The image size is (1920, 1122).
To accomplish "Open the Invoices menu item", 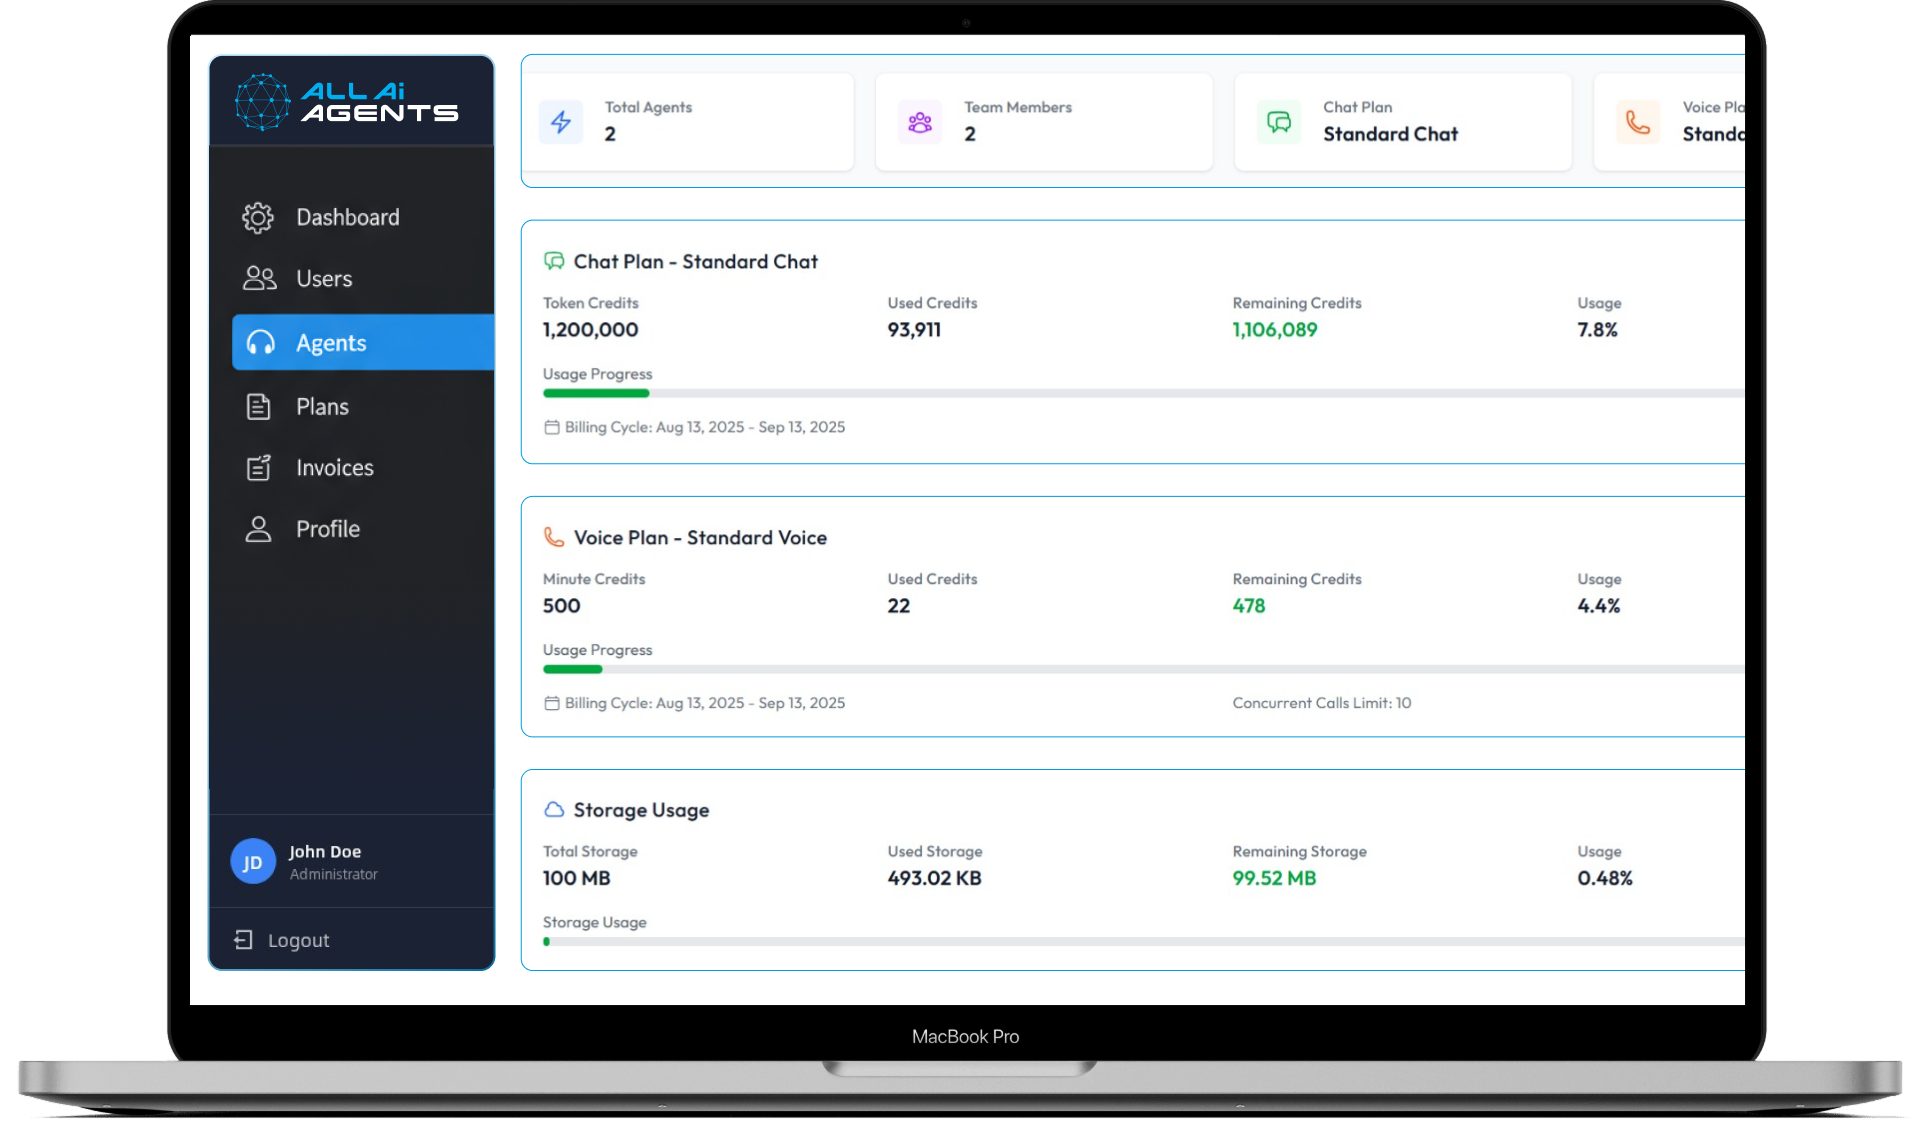I will click(x=334, y=468).
